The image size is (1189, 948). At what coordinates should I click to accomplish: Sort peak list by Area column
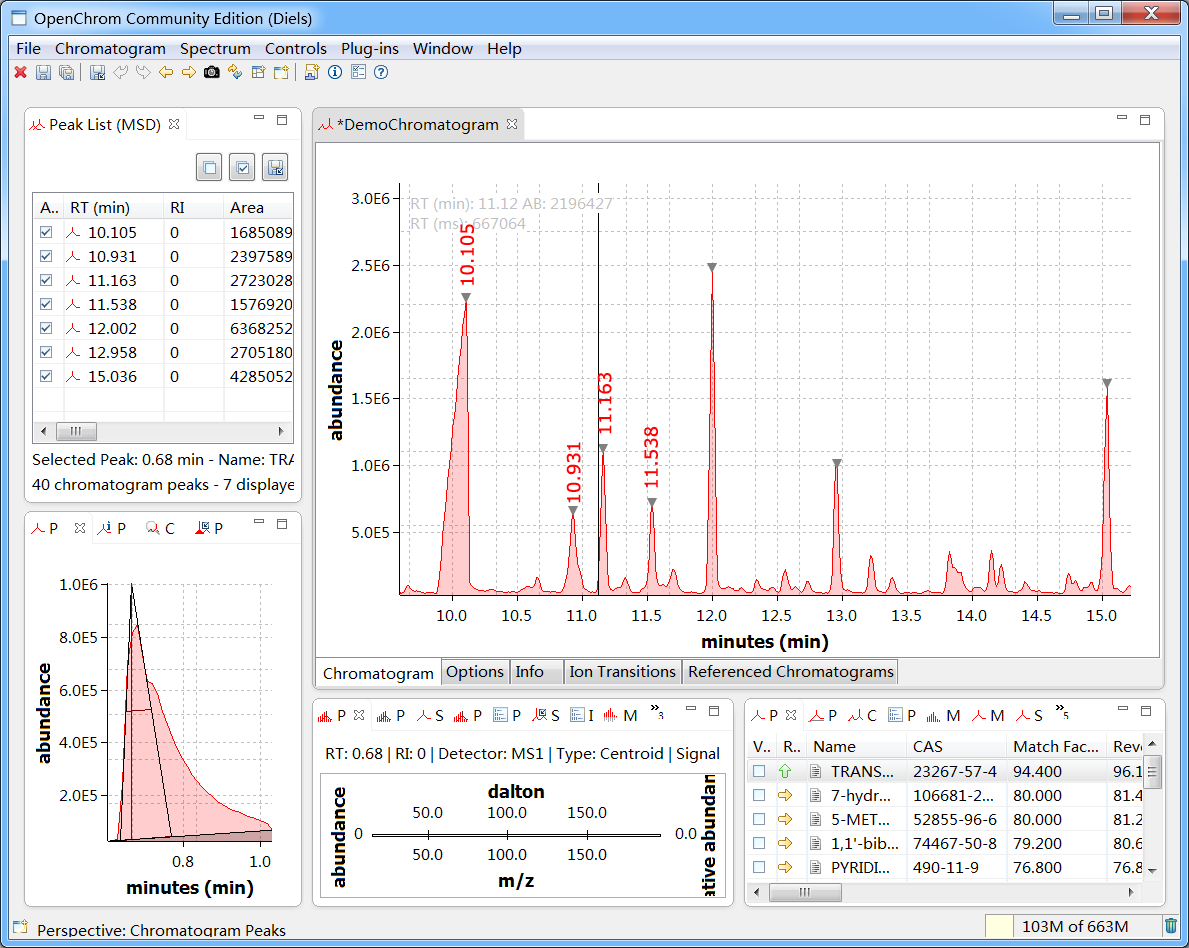click(x=259, y=208)
